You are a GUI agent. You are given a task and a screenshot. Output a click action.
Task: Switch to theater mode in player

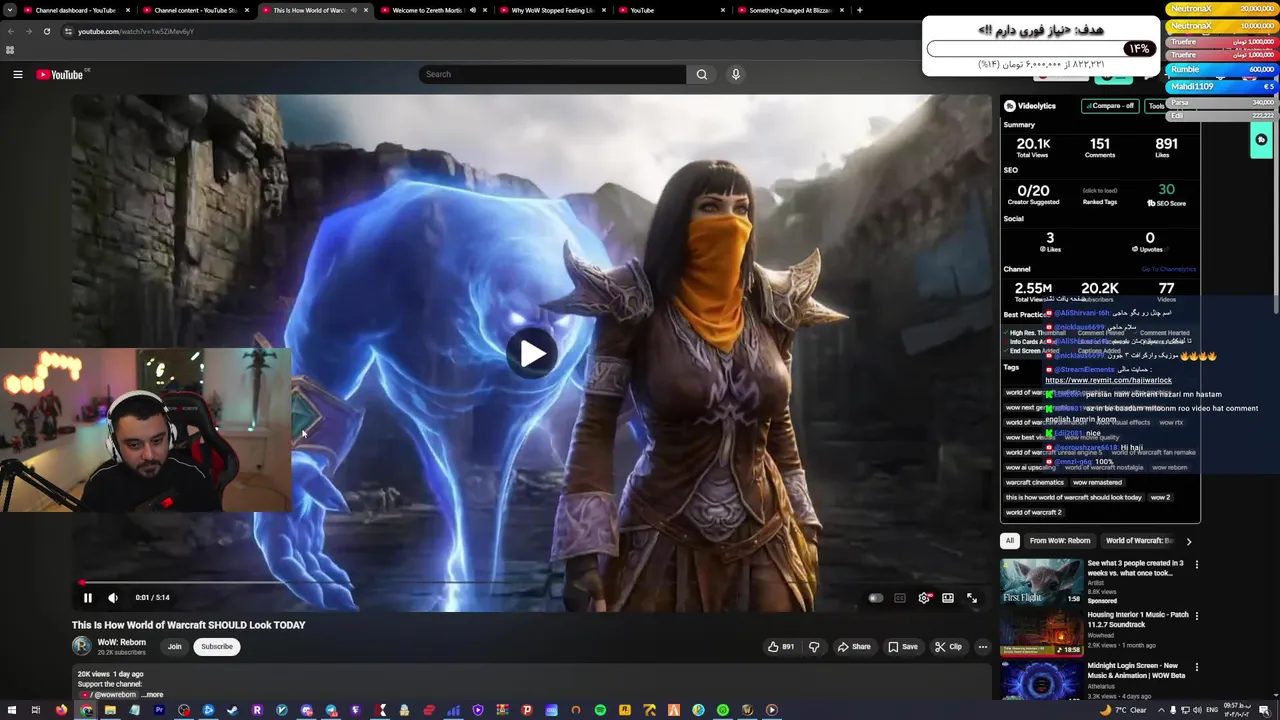pyautogui.click(x=948, y=598)
